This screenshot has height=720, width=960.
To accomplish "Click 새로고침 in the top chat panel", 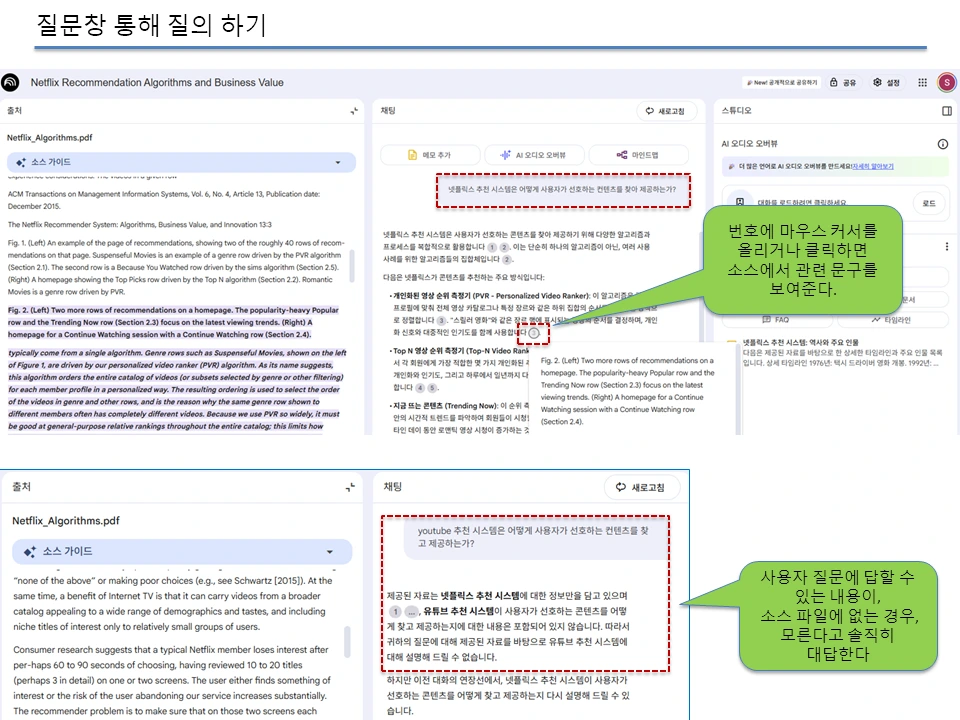I will [665, 111].
